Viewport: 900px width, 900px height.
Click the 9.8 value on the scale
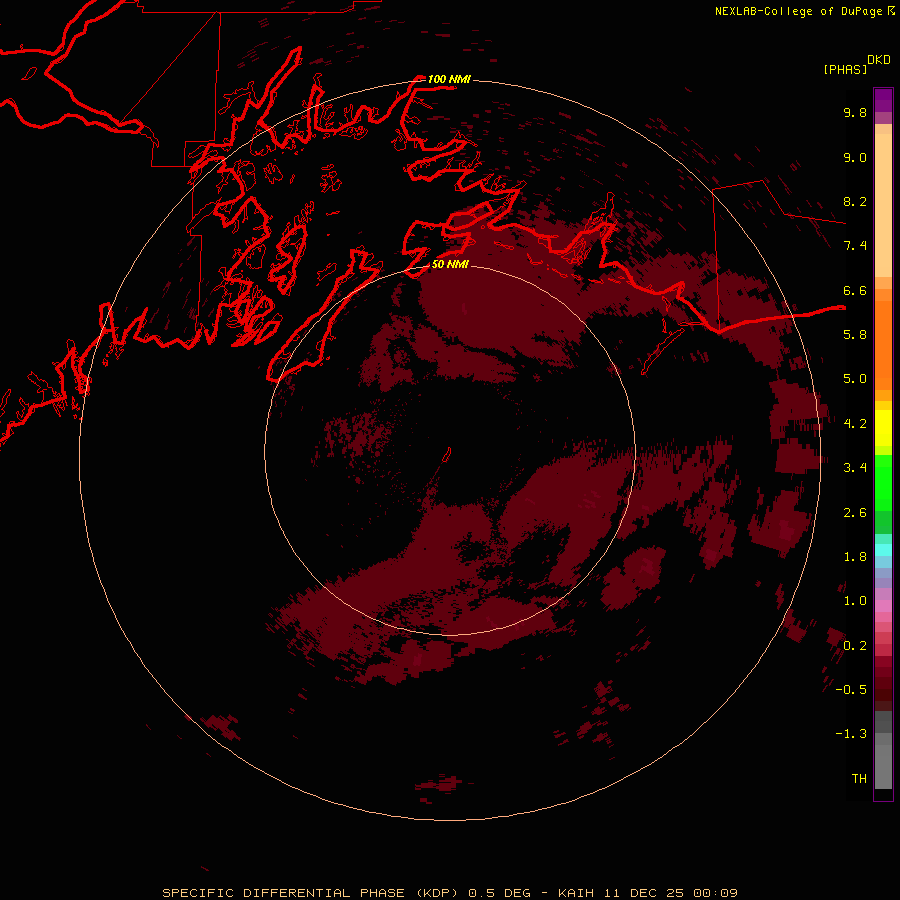coord(855,112)
